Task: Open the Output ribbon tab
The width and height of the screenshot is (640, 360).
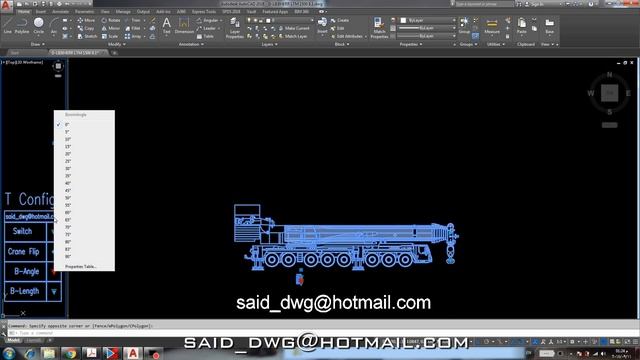Action: tap(143, 12)
